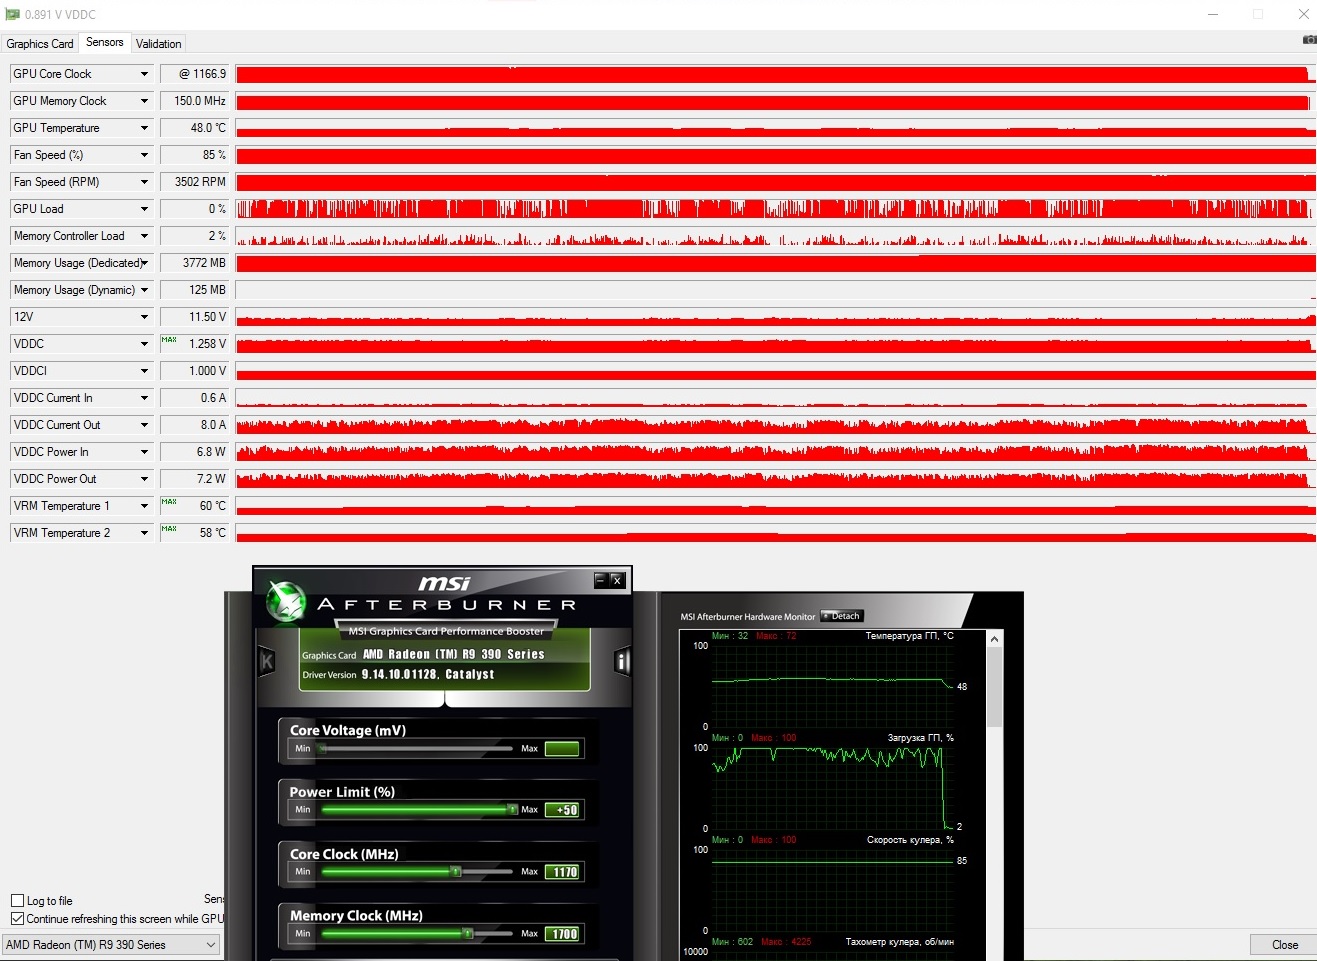Click the camera screenshot icon in GPU-Z
Screen dimensions: 1317x961
[x=1309, y=40]
